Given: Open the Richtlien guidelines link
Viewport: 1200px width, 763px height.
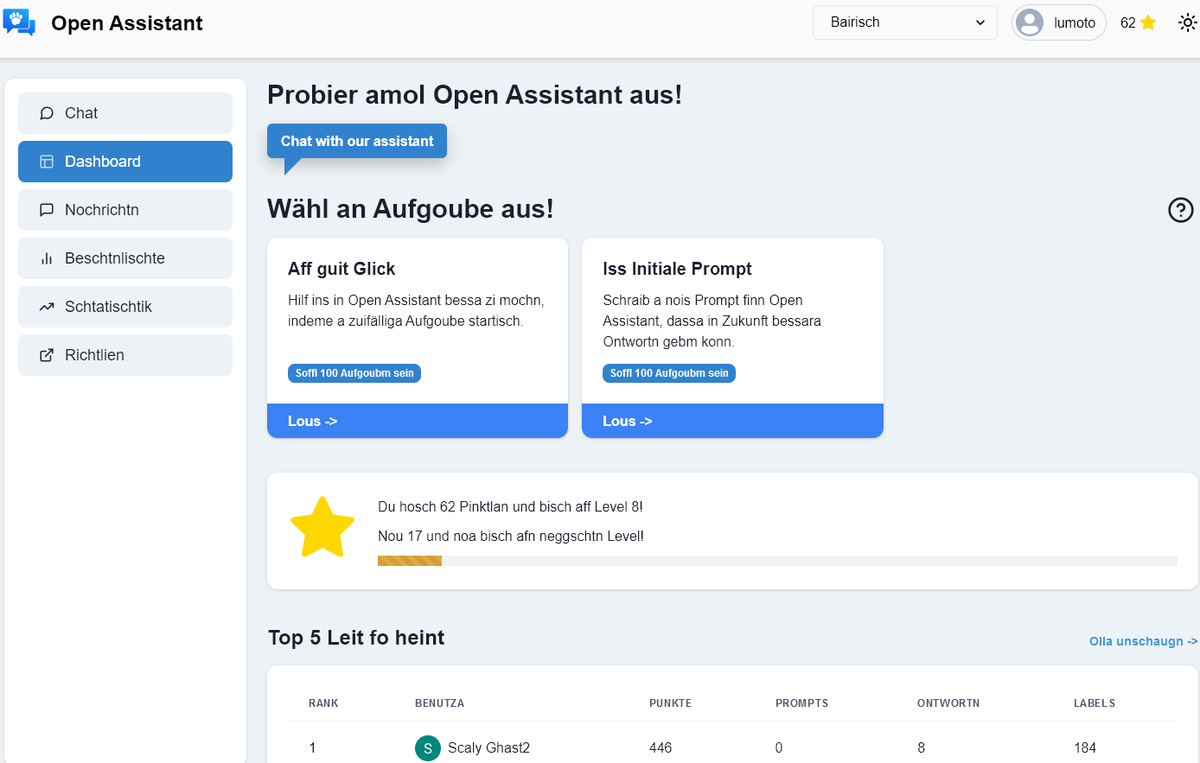Looking at the screenshot, I should (125, 355).
